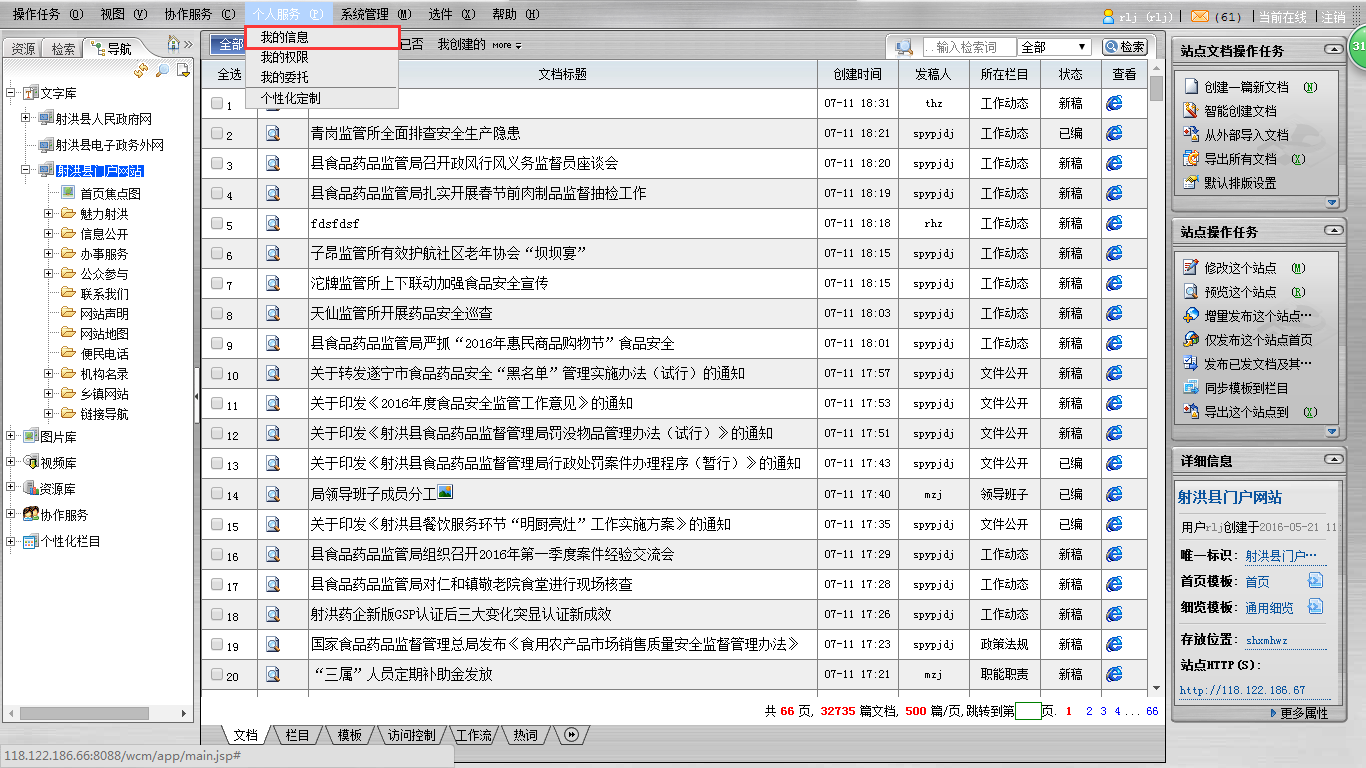Viewport: 1366px width, 768px height.
Task: Click the 输入检索词 search input field
Action: click(x=967, y=47)
